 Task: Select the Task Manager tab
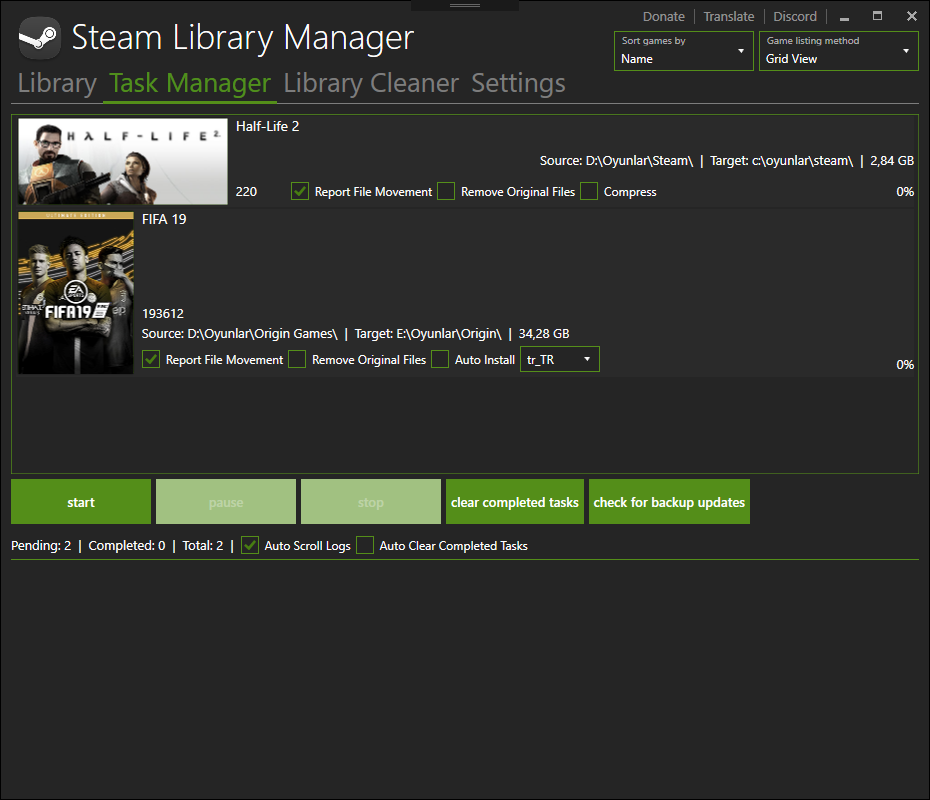click(x=190, y=84)
